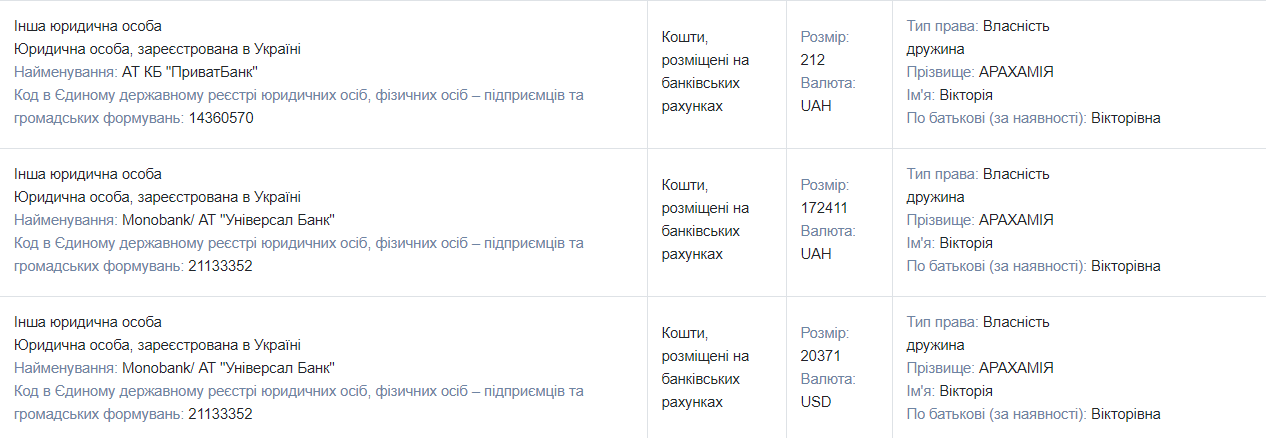1266x438 pixels.
Task: Click UAH currency in the 172411 row
Action: 816,254
